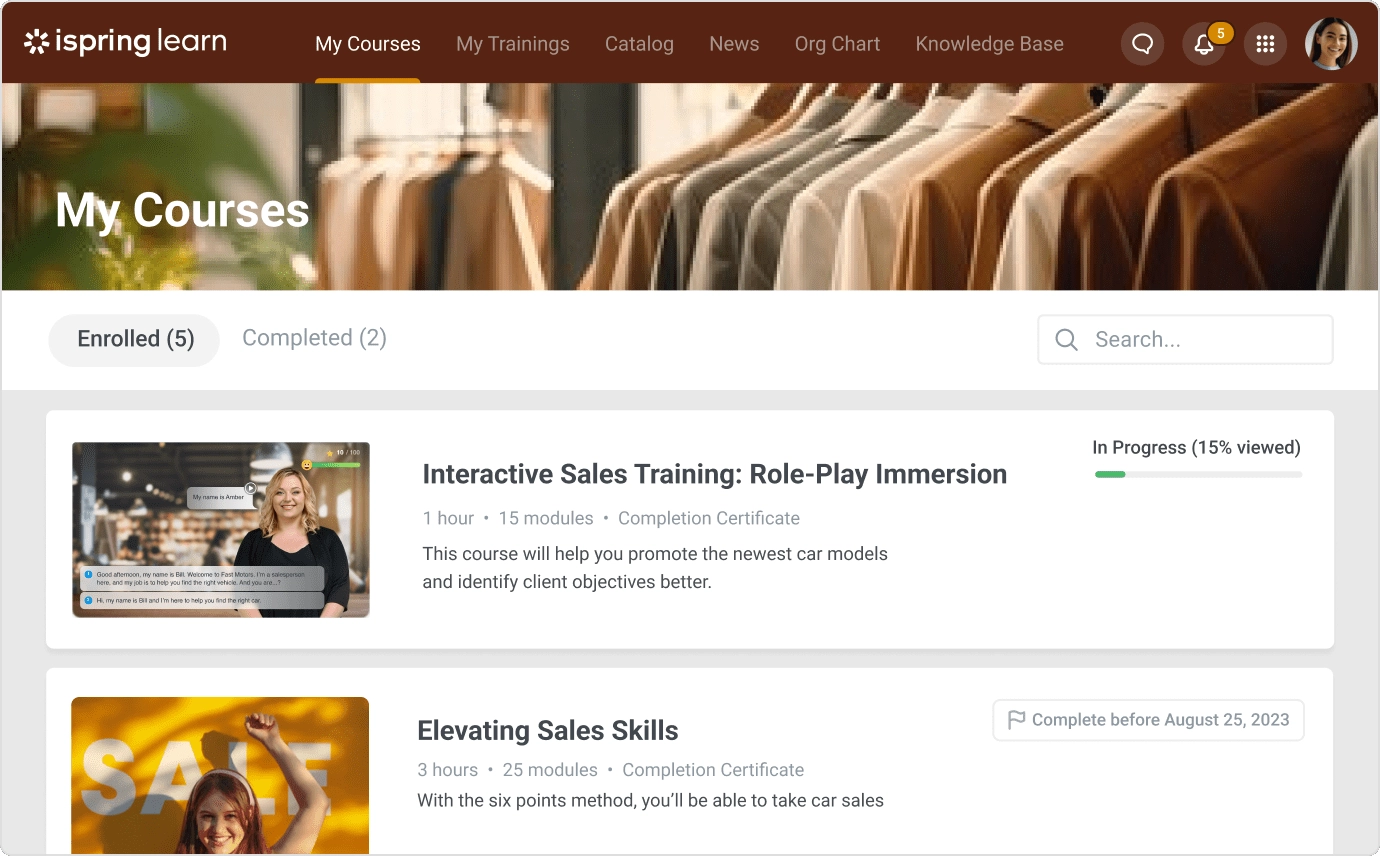Open the apps grid menu
This screenshot has width=1380, height=856.
click(1265, 44)
